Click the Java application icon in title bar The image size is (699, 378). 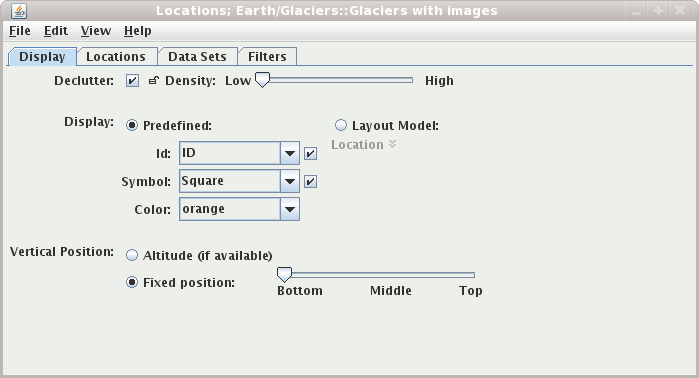(x=19, y=11)
